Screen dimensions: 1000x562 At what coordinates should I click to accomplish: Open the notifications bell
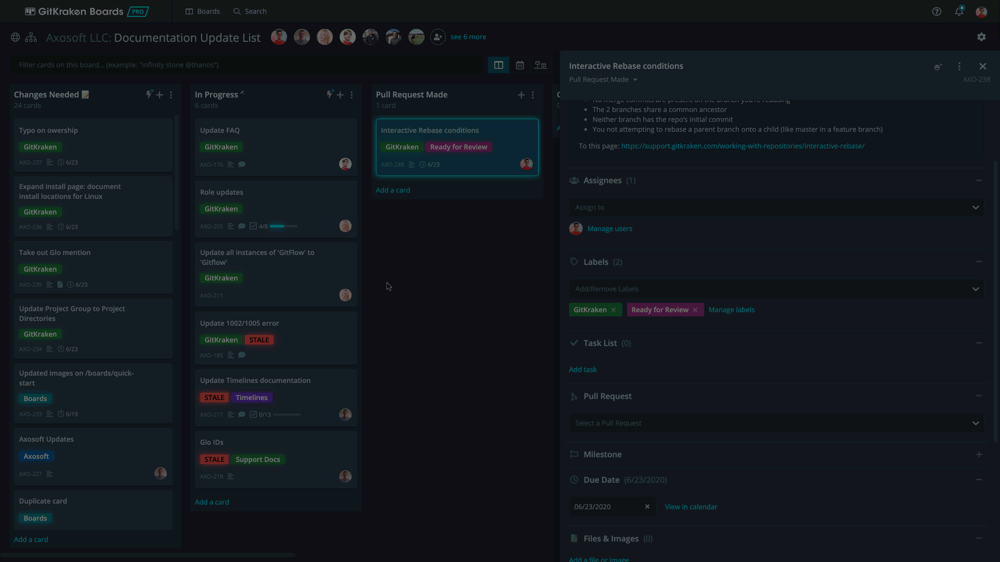point(959,11)
